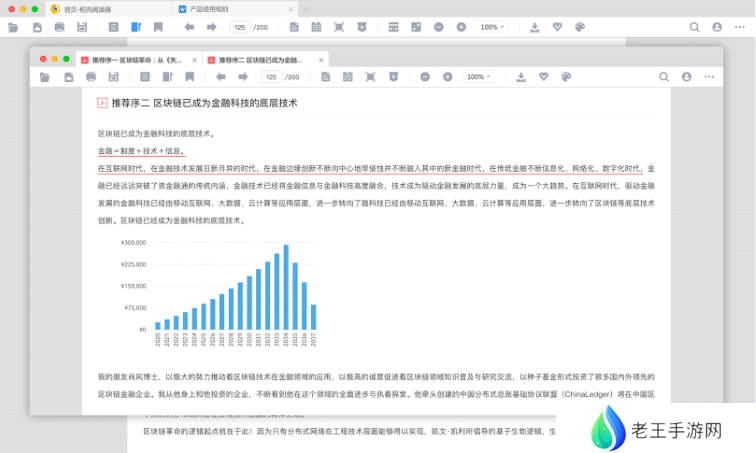The height and width of the screenshot is (453, 756).
Task: Click floppy disk save icon in front window
Action: (x=113, y=77)
